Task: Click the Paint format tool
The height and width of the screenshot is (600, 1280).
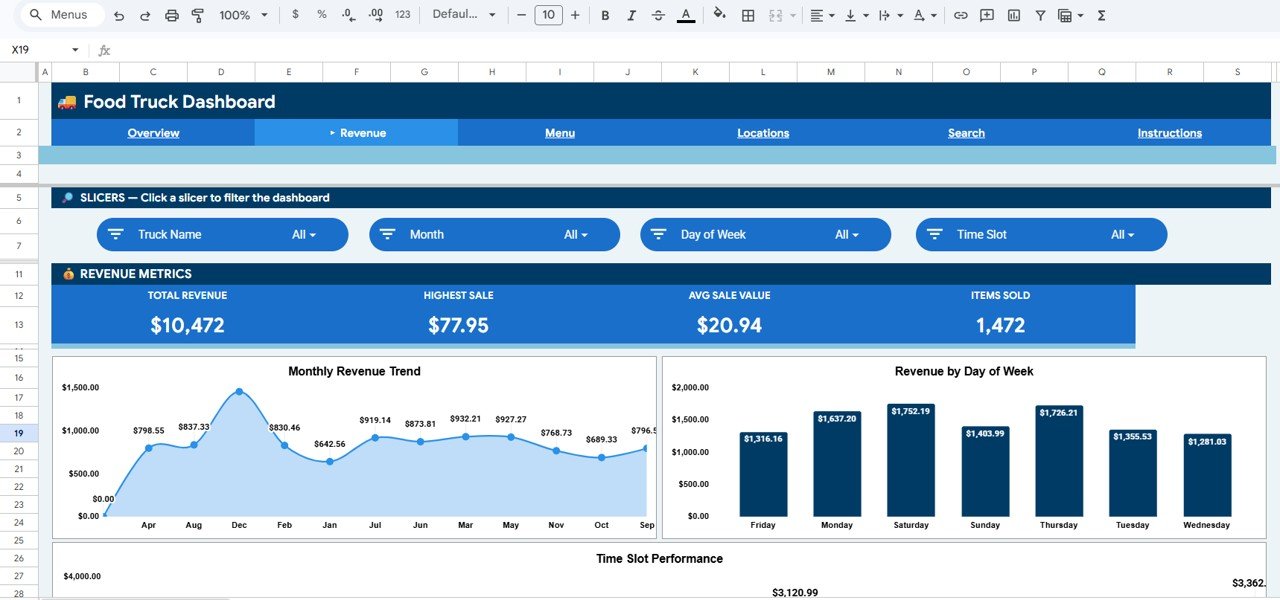Action: [x=197, y=15]
